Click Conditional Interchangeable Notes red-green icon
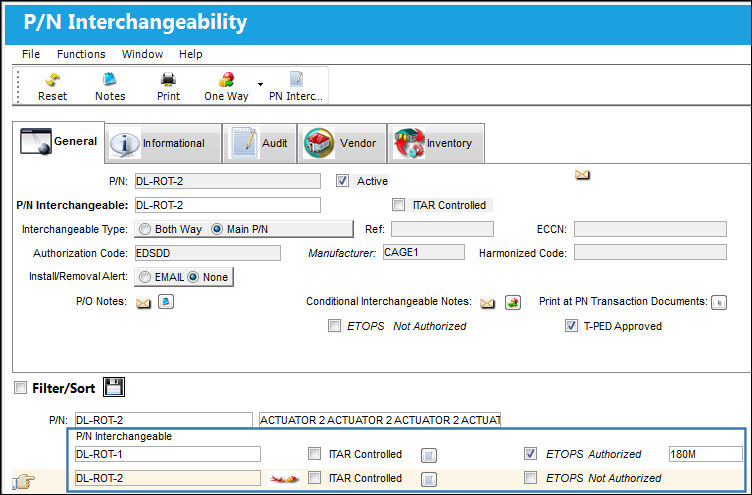Image resolution: width=752 pixels, height=495 pixels. click(x=513, y=302)
